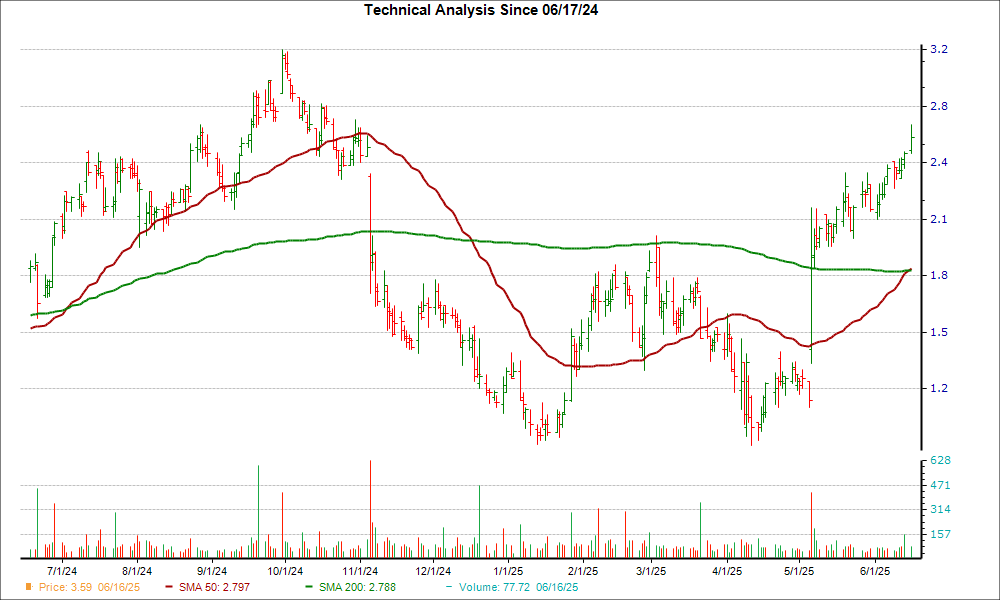Click the latest price bar near 2.6

(x=912, y=138)
